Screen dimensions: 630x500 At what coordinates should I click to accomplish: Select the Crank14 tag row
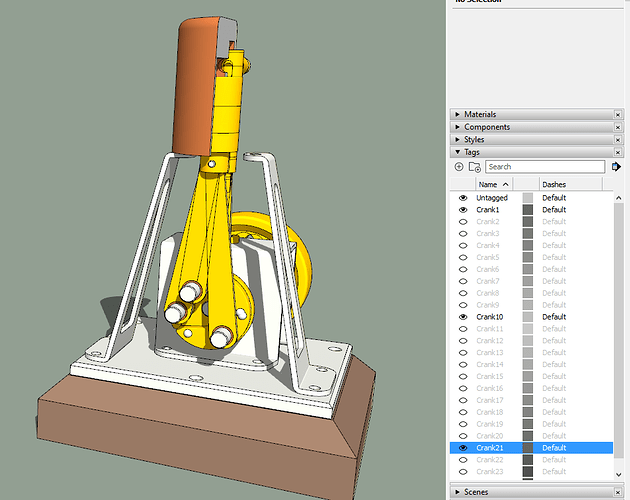click(490, 365)
